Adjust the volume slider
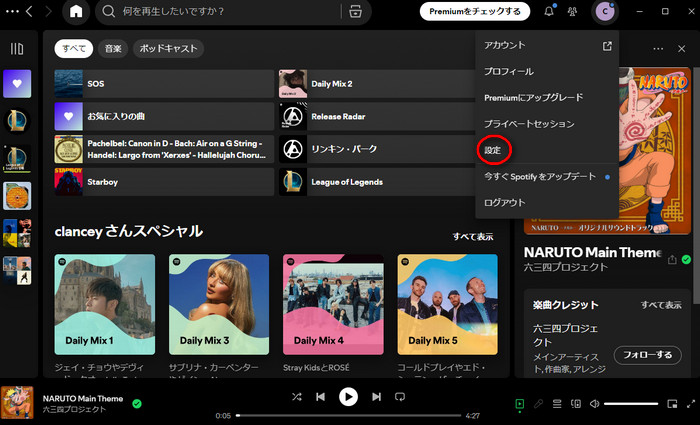The image size is (700, 425). 631,404
